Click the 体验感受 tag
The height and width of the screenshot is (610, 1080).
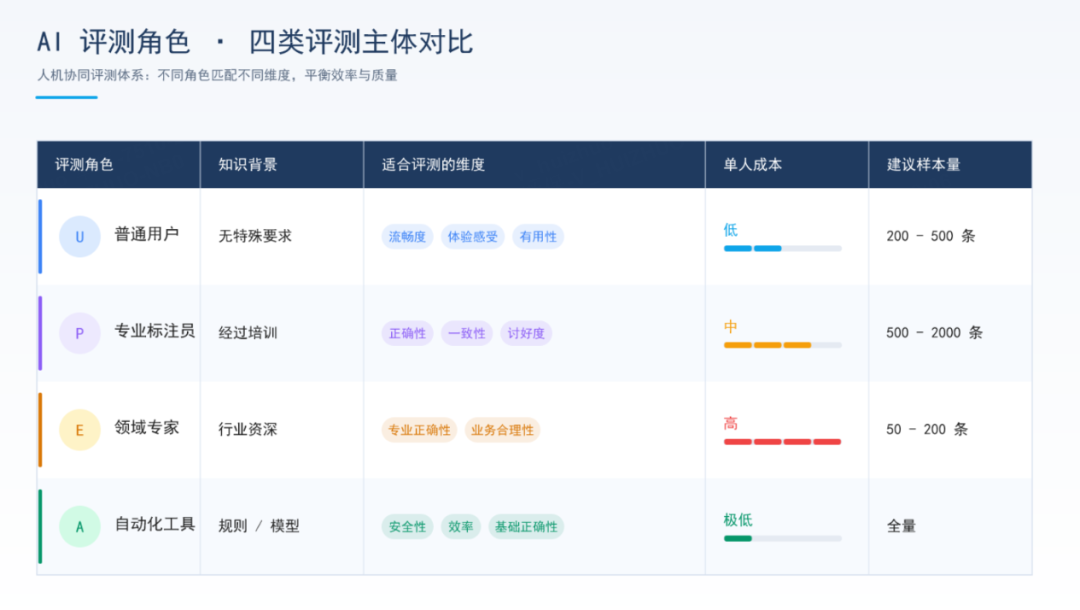(x=472, y=237)
